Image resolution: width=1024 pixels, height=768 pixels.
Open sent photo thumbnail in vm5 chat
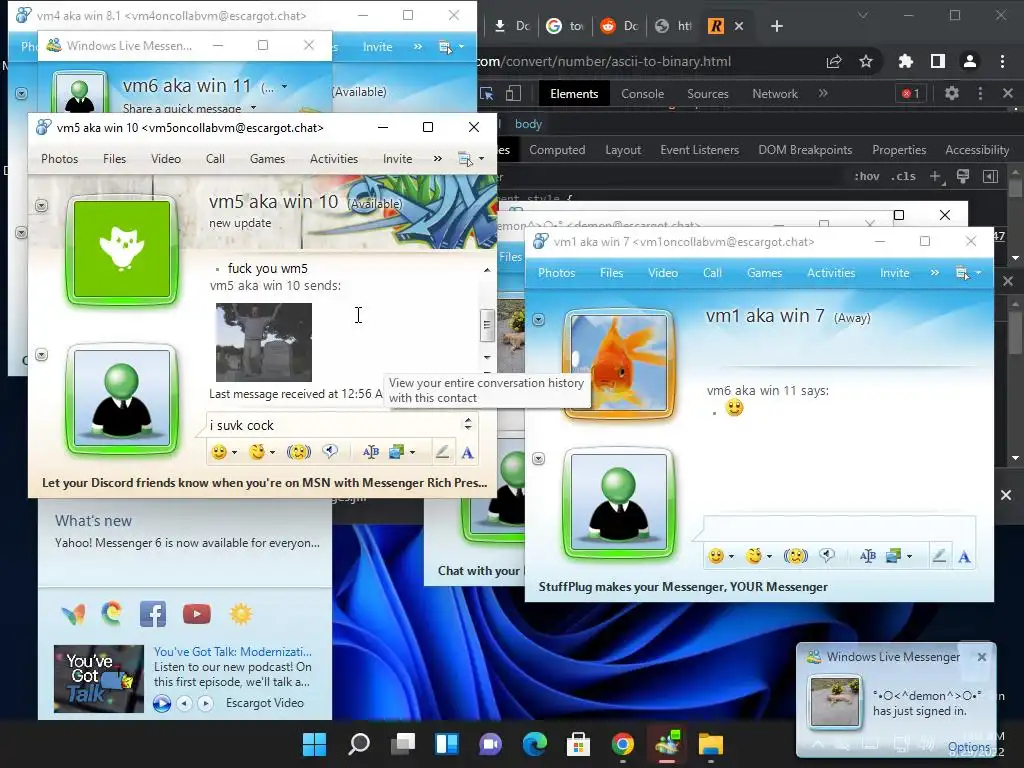click(264, 342)
